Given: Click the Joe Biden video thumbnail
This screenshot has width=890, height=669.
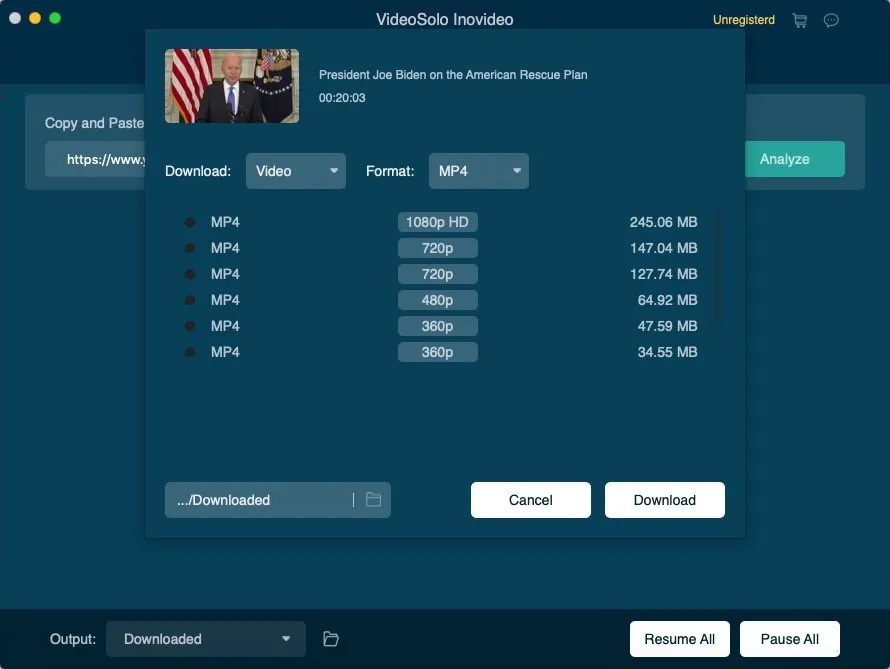Looking at the screenshot, I should pyautogui.click(x=231, y=86).
